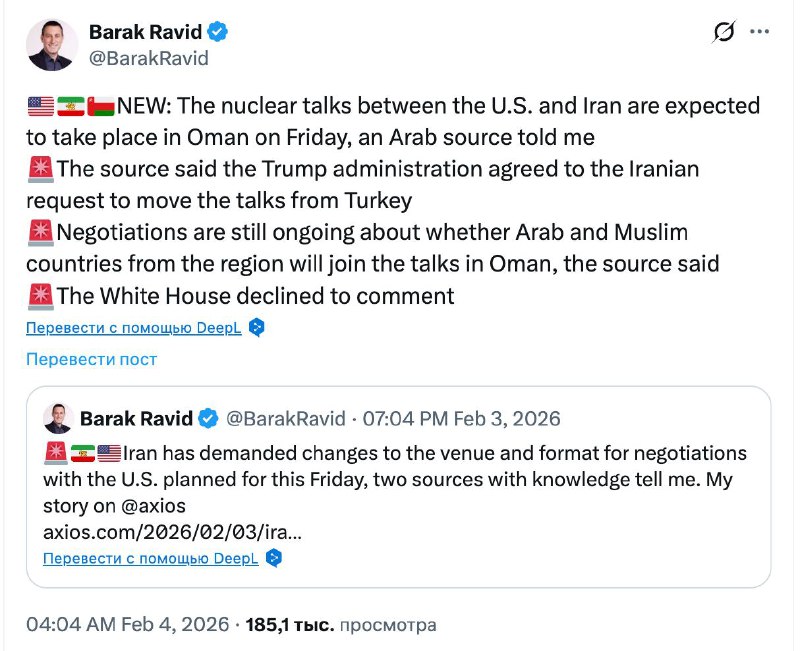800x651 pixels.
Task: Click the Grok slashed-circle icon
Action: 724,33
